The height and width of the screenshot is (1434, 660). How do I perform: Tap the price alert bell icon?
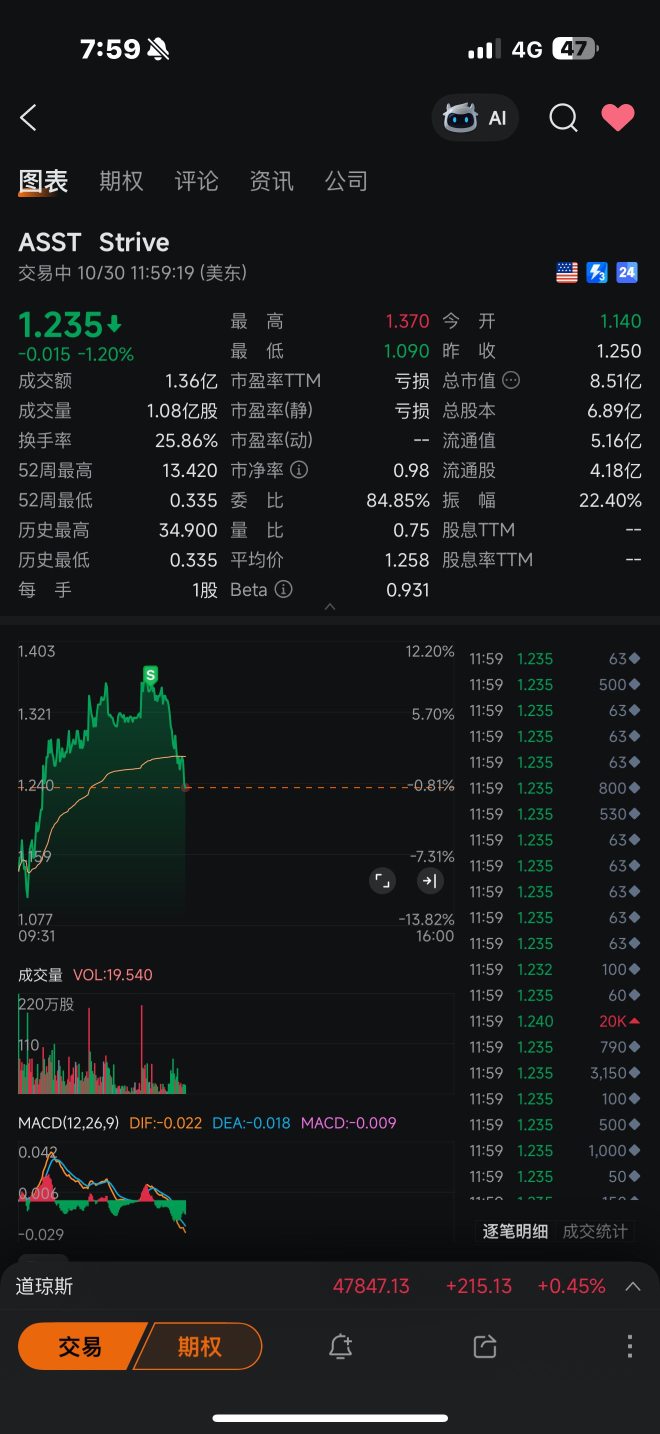click(x=340, y=1346)
